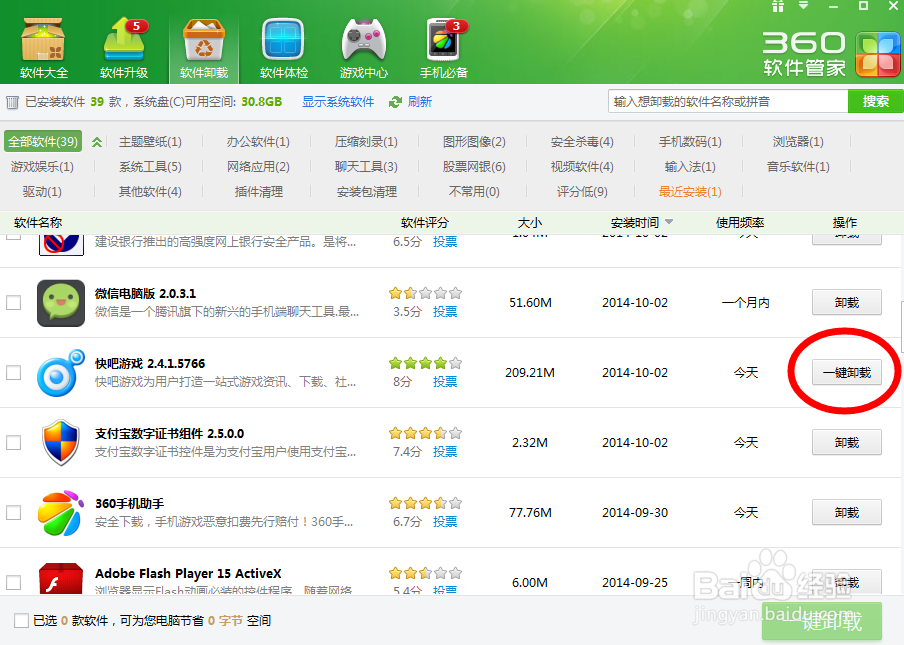Click the 软件评分 column header
This screenshot has width=904, height=645.
[424, 222]
